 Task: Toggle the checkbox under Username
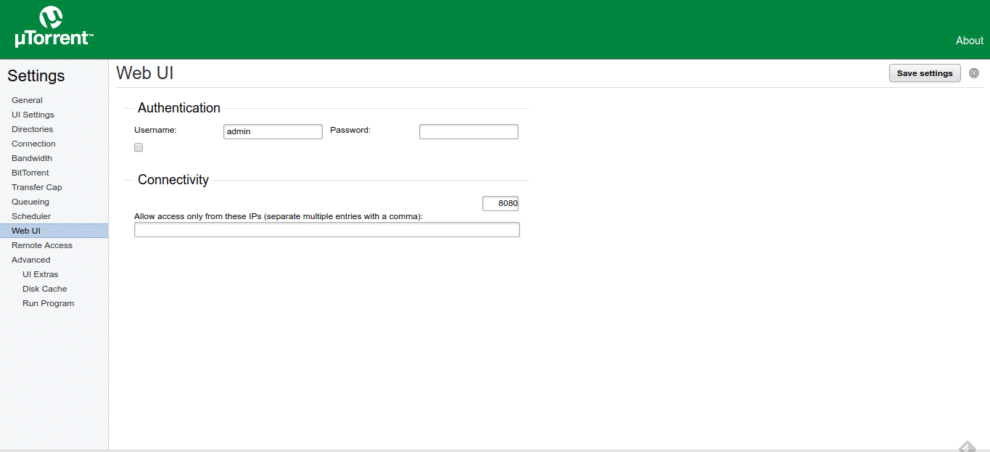139,147
